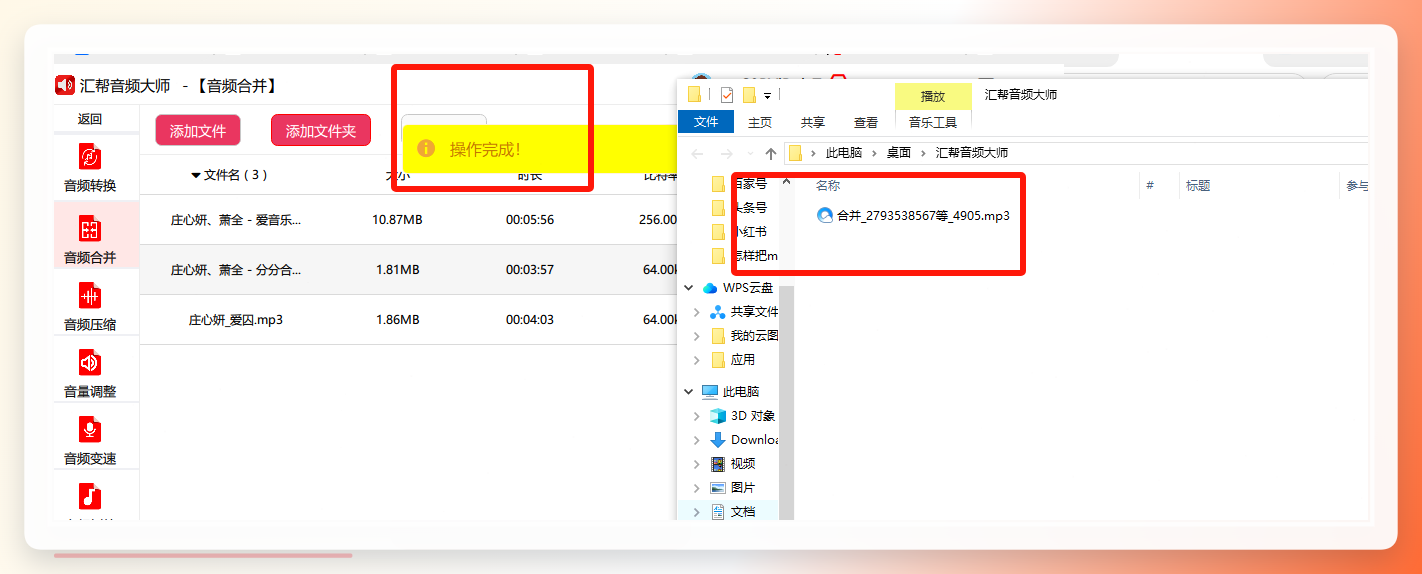Click the 标题 column header in Explorer
Screen dimensions: 1422x574
pos(1198,185)
